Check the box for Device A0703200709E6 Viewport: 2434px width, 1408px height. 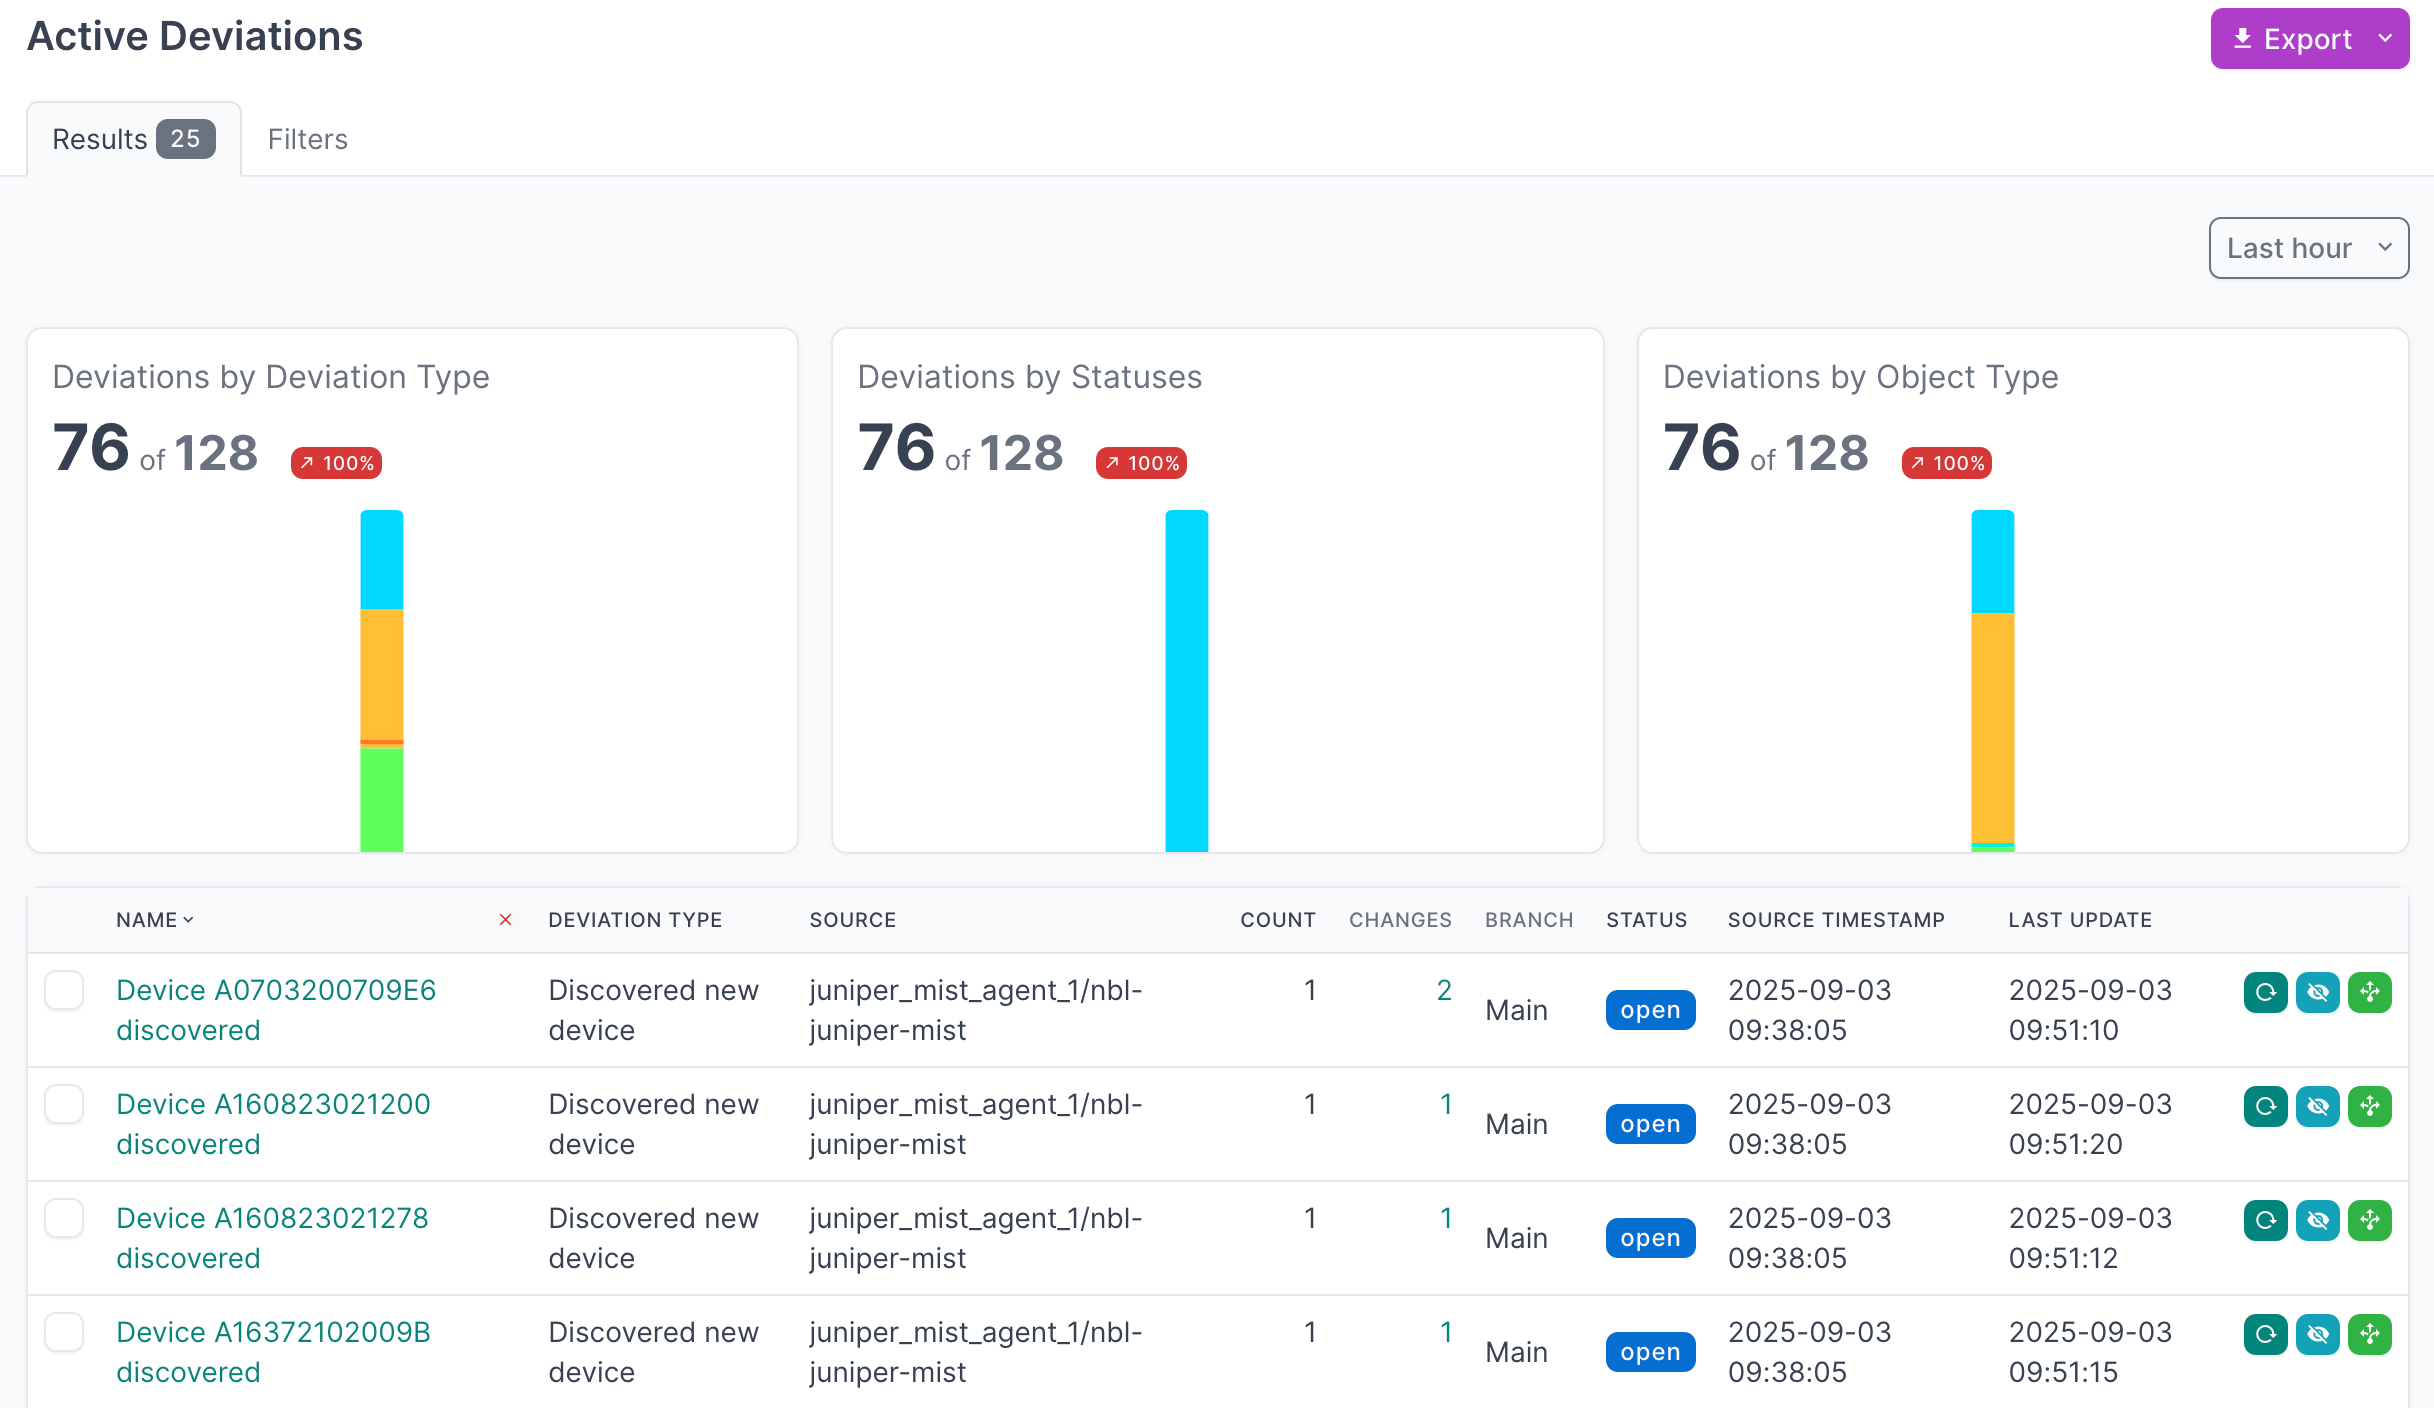click(x=64, y=990)
